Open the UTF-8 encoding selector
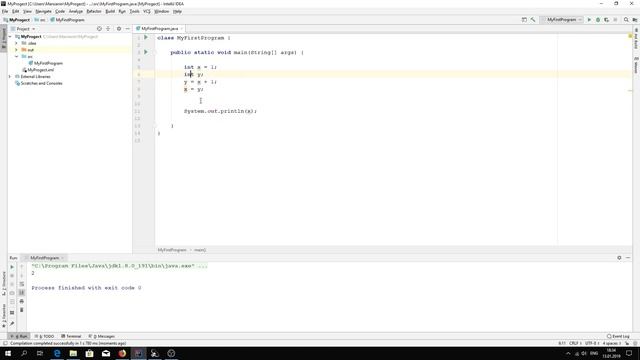 click(591, 343)
